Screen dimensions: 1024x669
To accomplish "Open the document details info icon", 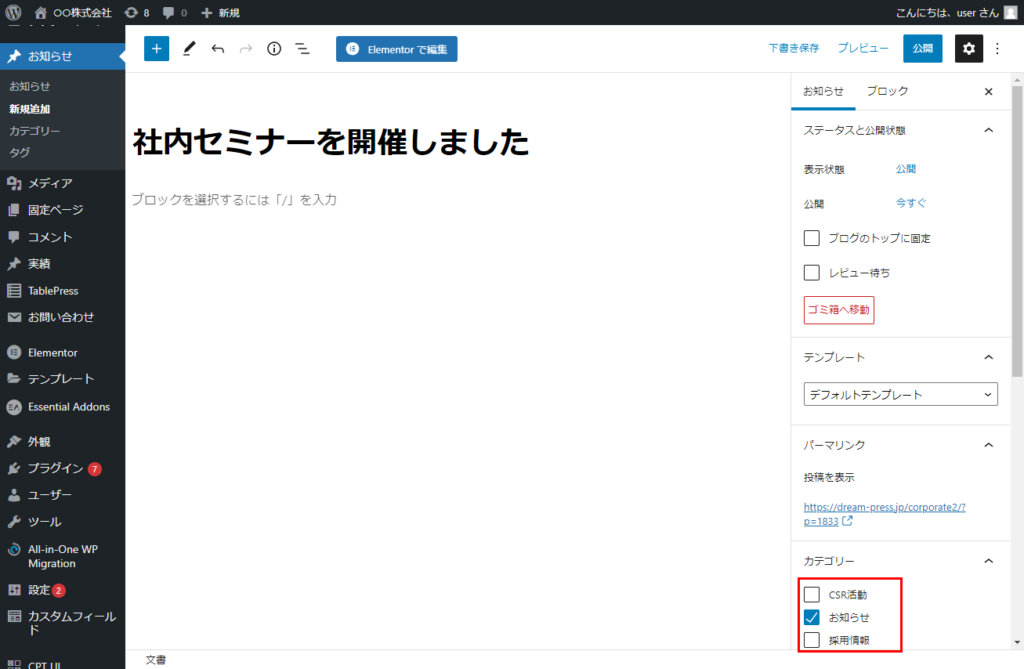I will click(274, 49).
